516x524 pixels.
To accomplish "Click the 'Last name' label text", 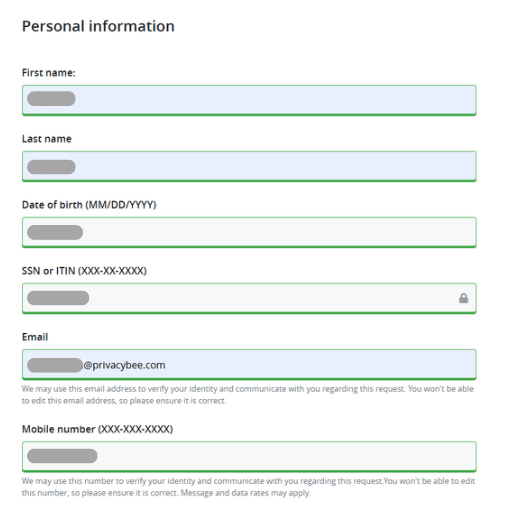I will pyautogui.click(x=47, y=139).
